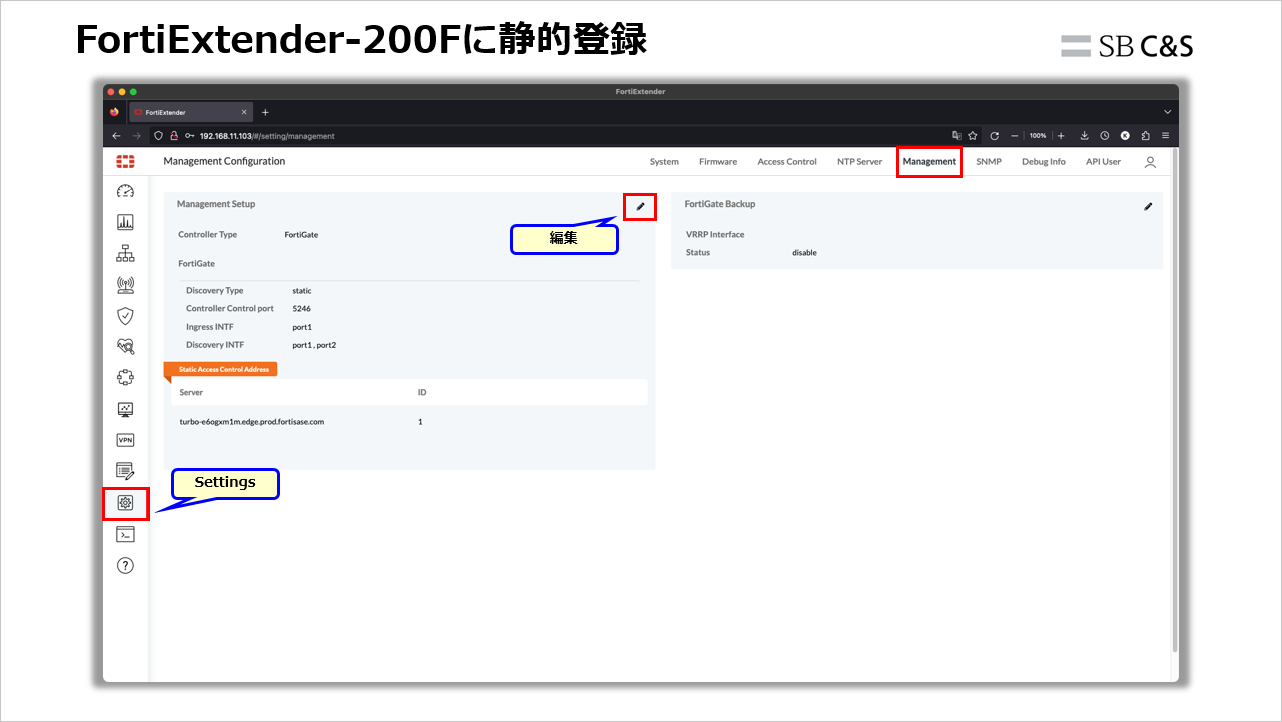The height and width of the screenshot is (722, 1282).
Task: Select the VPN icon in the left sidebar
Action: click(x=125, y=440)
